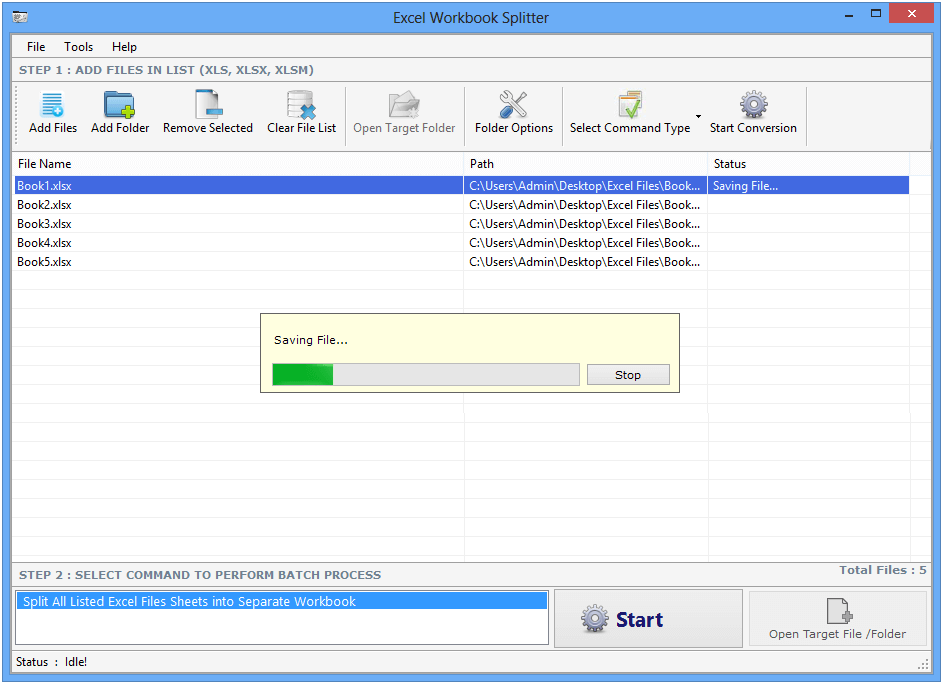943x684 pixels.
Task: Click the path cell for Book2.xlsx
Action: (x=585, y=205)
